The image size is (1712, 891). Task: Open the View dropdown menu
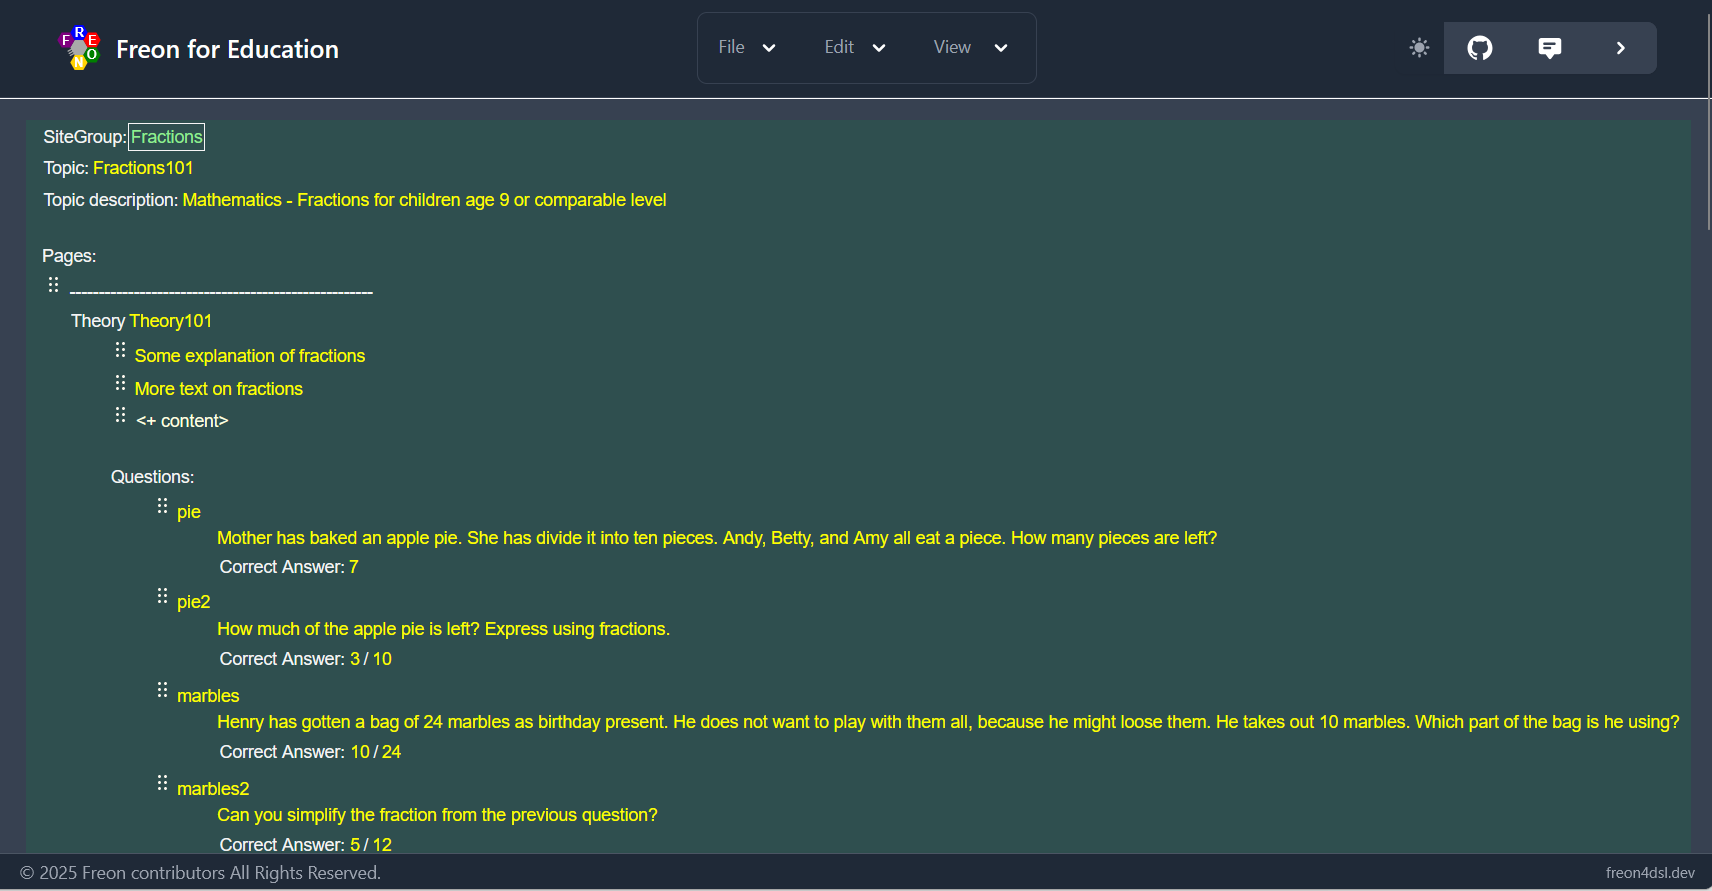[x=970, y=48]
